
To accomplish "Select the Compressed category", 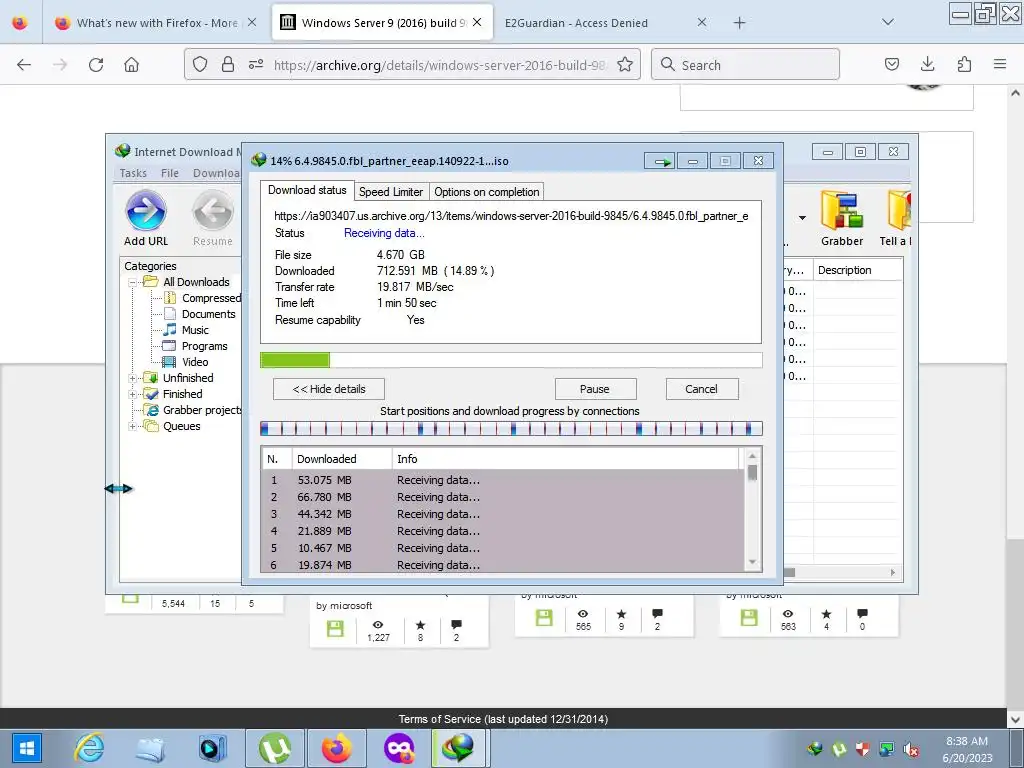I will pyautogui.click(x=211, y=298).
